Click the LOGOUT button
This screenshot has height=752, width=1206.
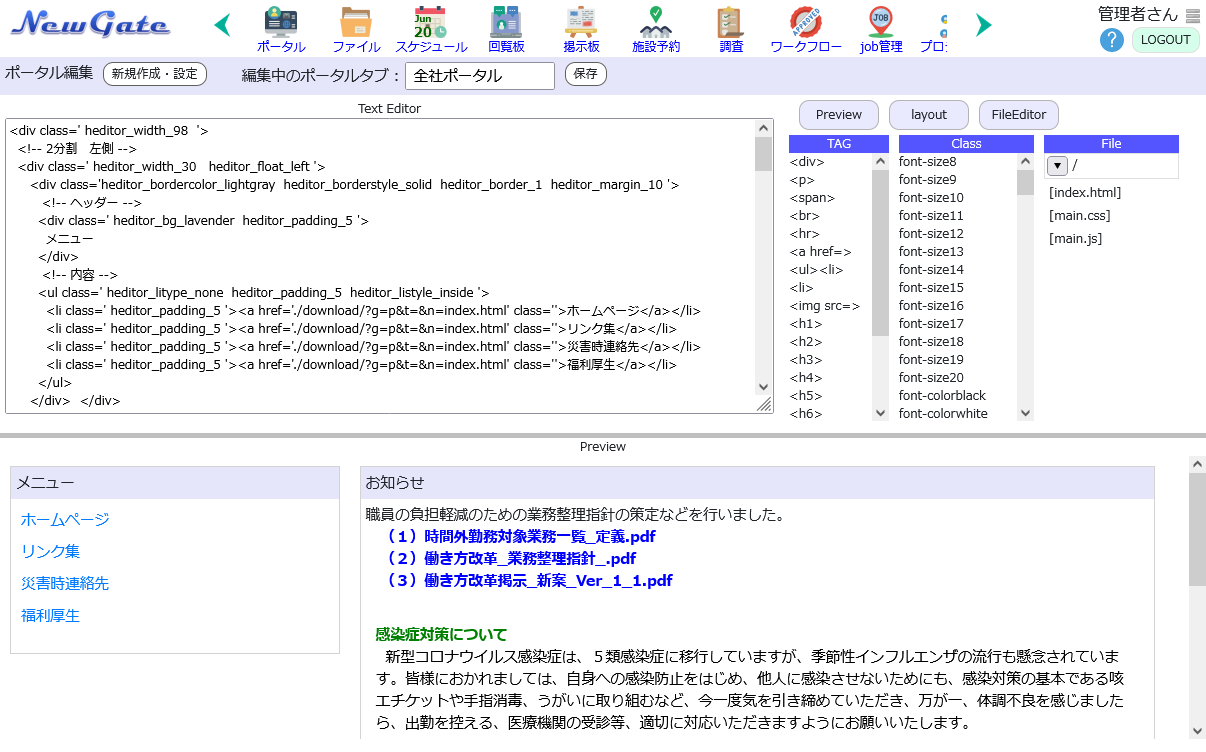[x=1165, y=40]
